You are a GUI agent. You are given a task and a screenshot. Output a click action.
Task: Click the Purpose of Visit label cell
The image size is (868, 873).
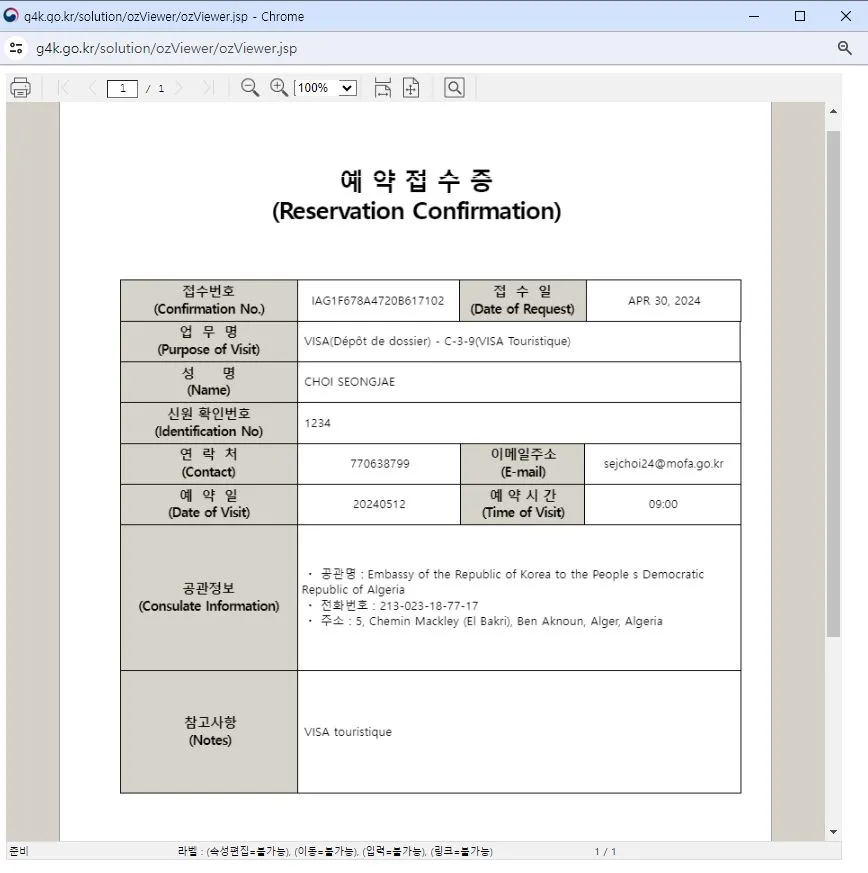(209, 341)
